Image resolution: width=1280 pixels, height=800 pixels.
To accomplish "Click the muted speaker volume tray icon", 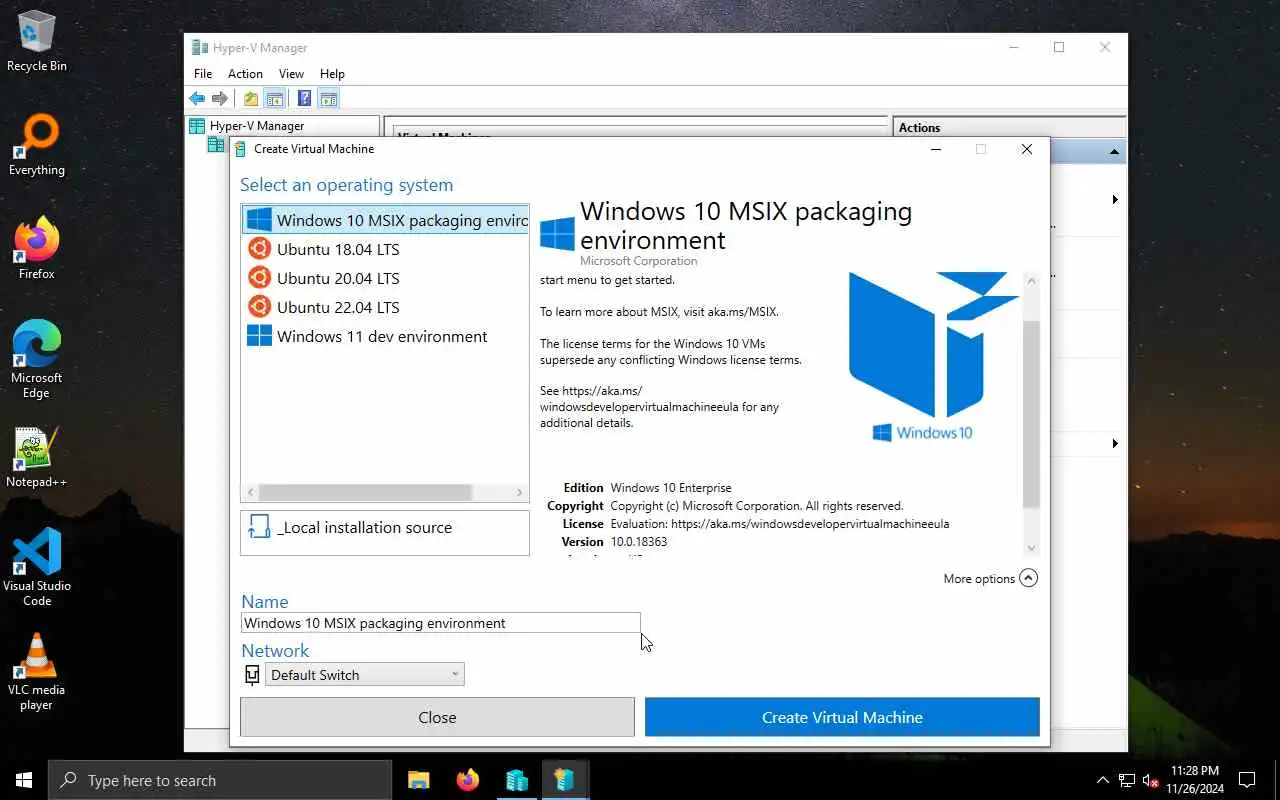I will click(x=1151, y=780).
